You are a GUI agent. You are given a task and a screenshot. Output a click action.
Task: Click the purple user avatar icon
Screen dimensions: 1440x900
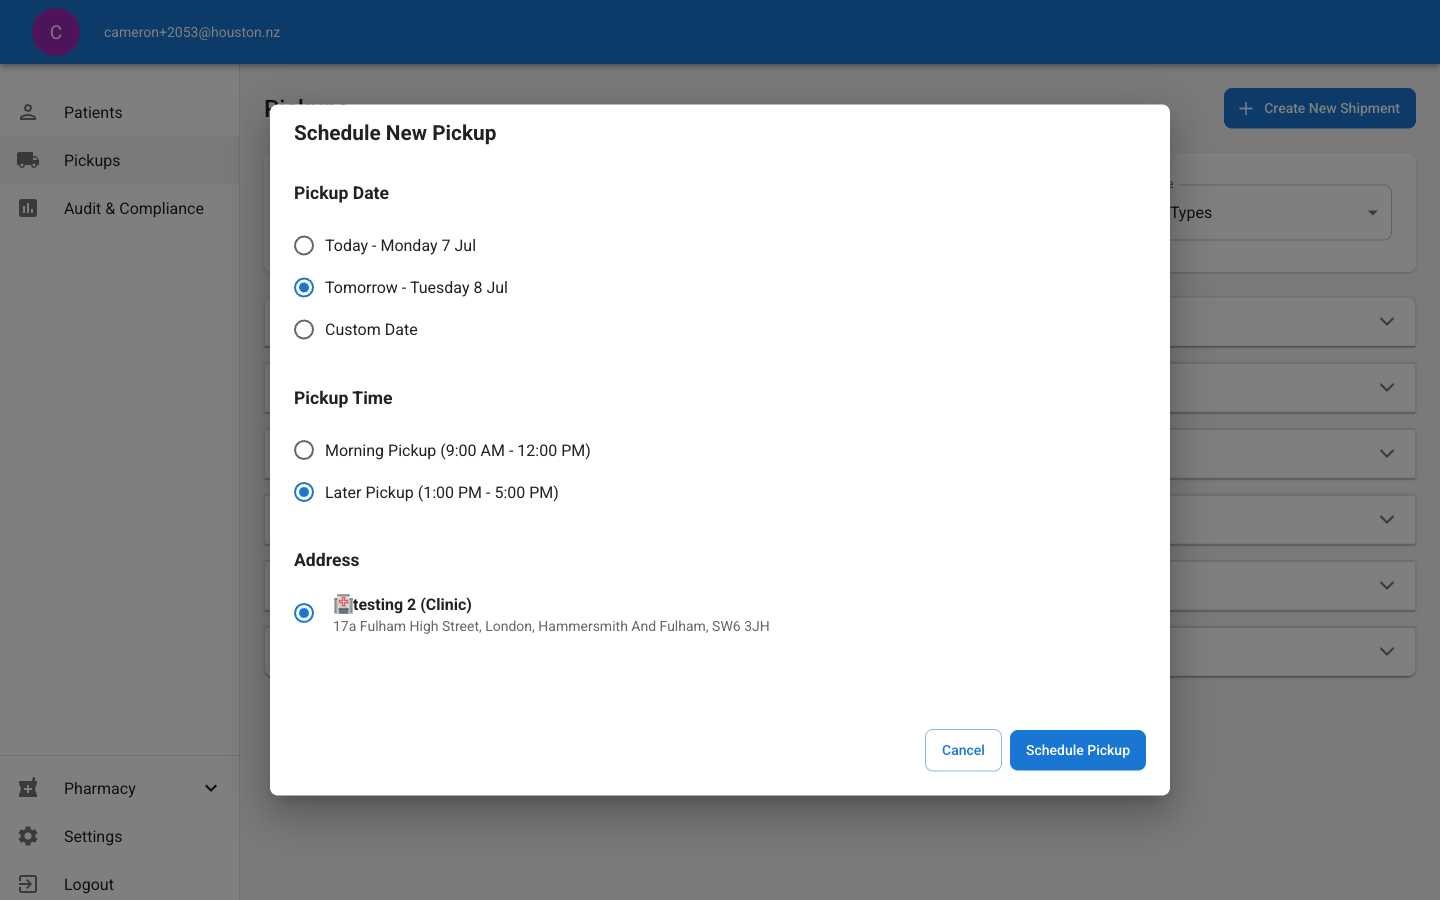pyautogui.click(x=56, y=32)
